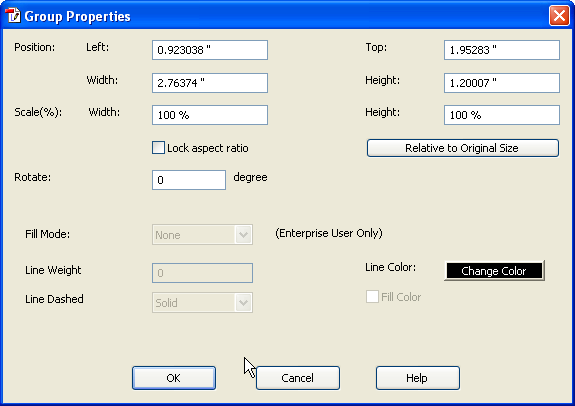Open the Line Color Change Color swatch

tap(494, 271)
